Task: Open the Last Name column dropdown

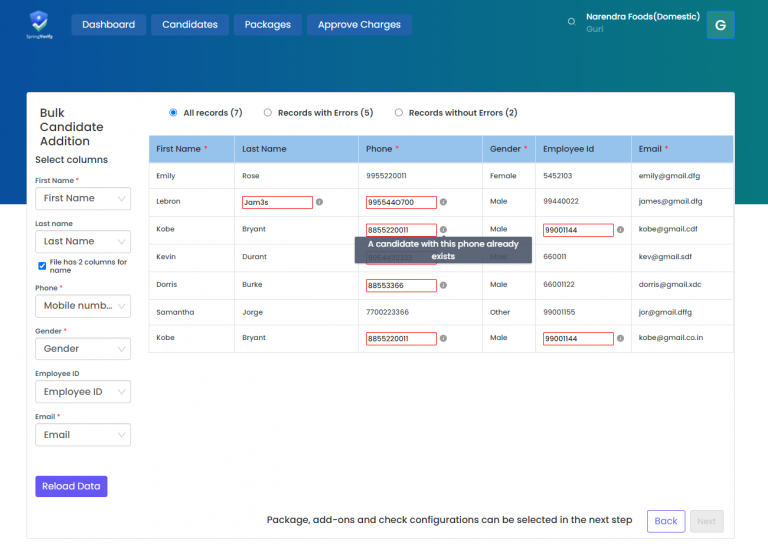Action: [83, 241]
